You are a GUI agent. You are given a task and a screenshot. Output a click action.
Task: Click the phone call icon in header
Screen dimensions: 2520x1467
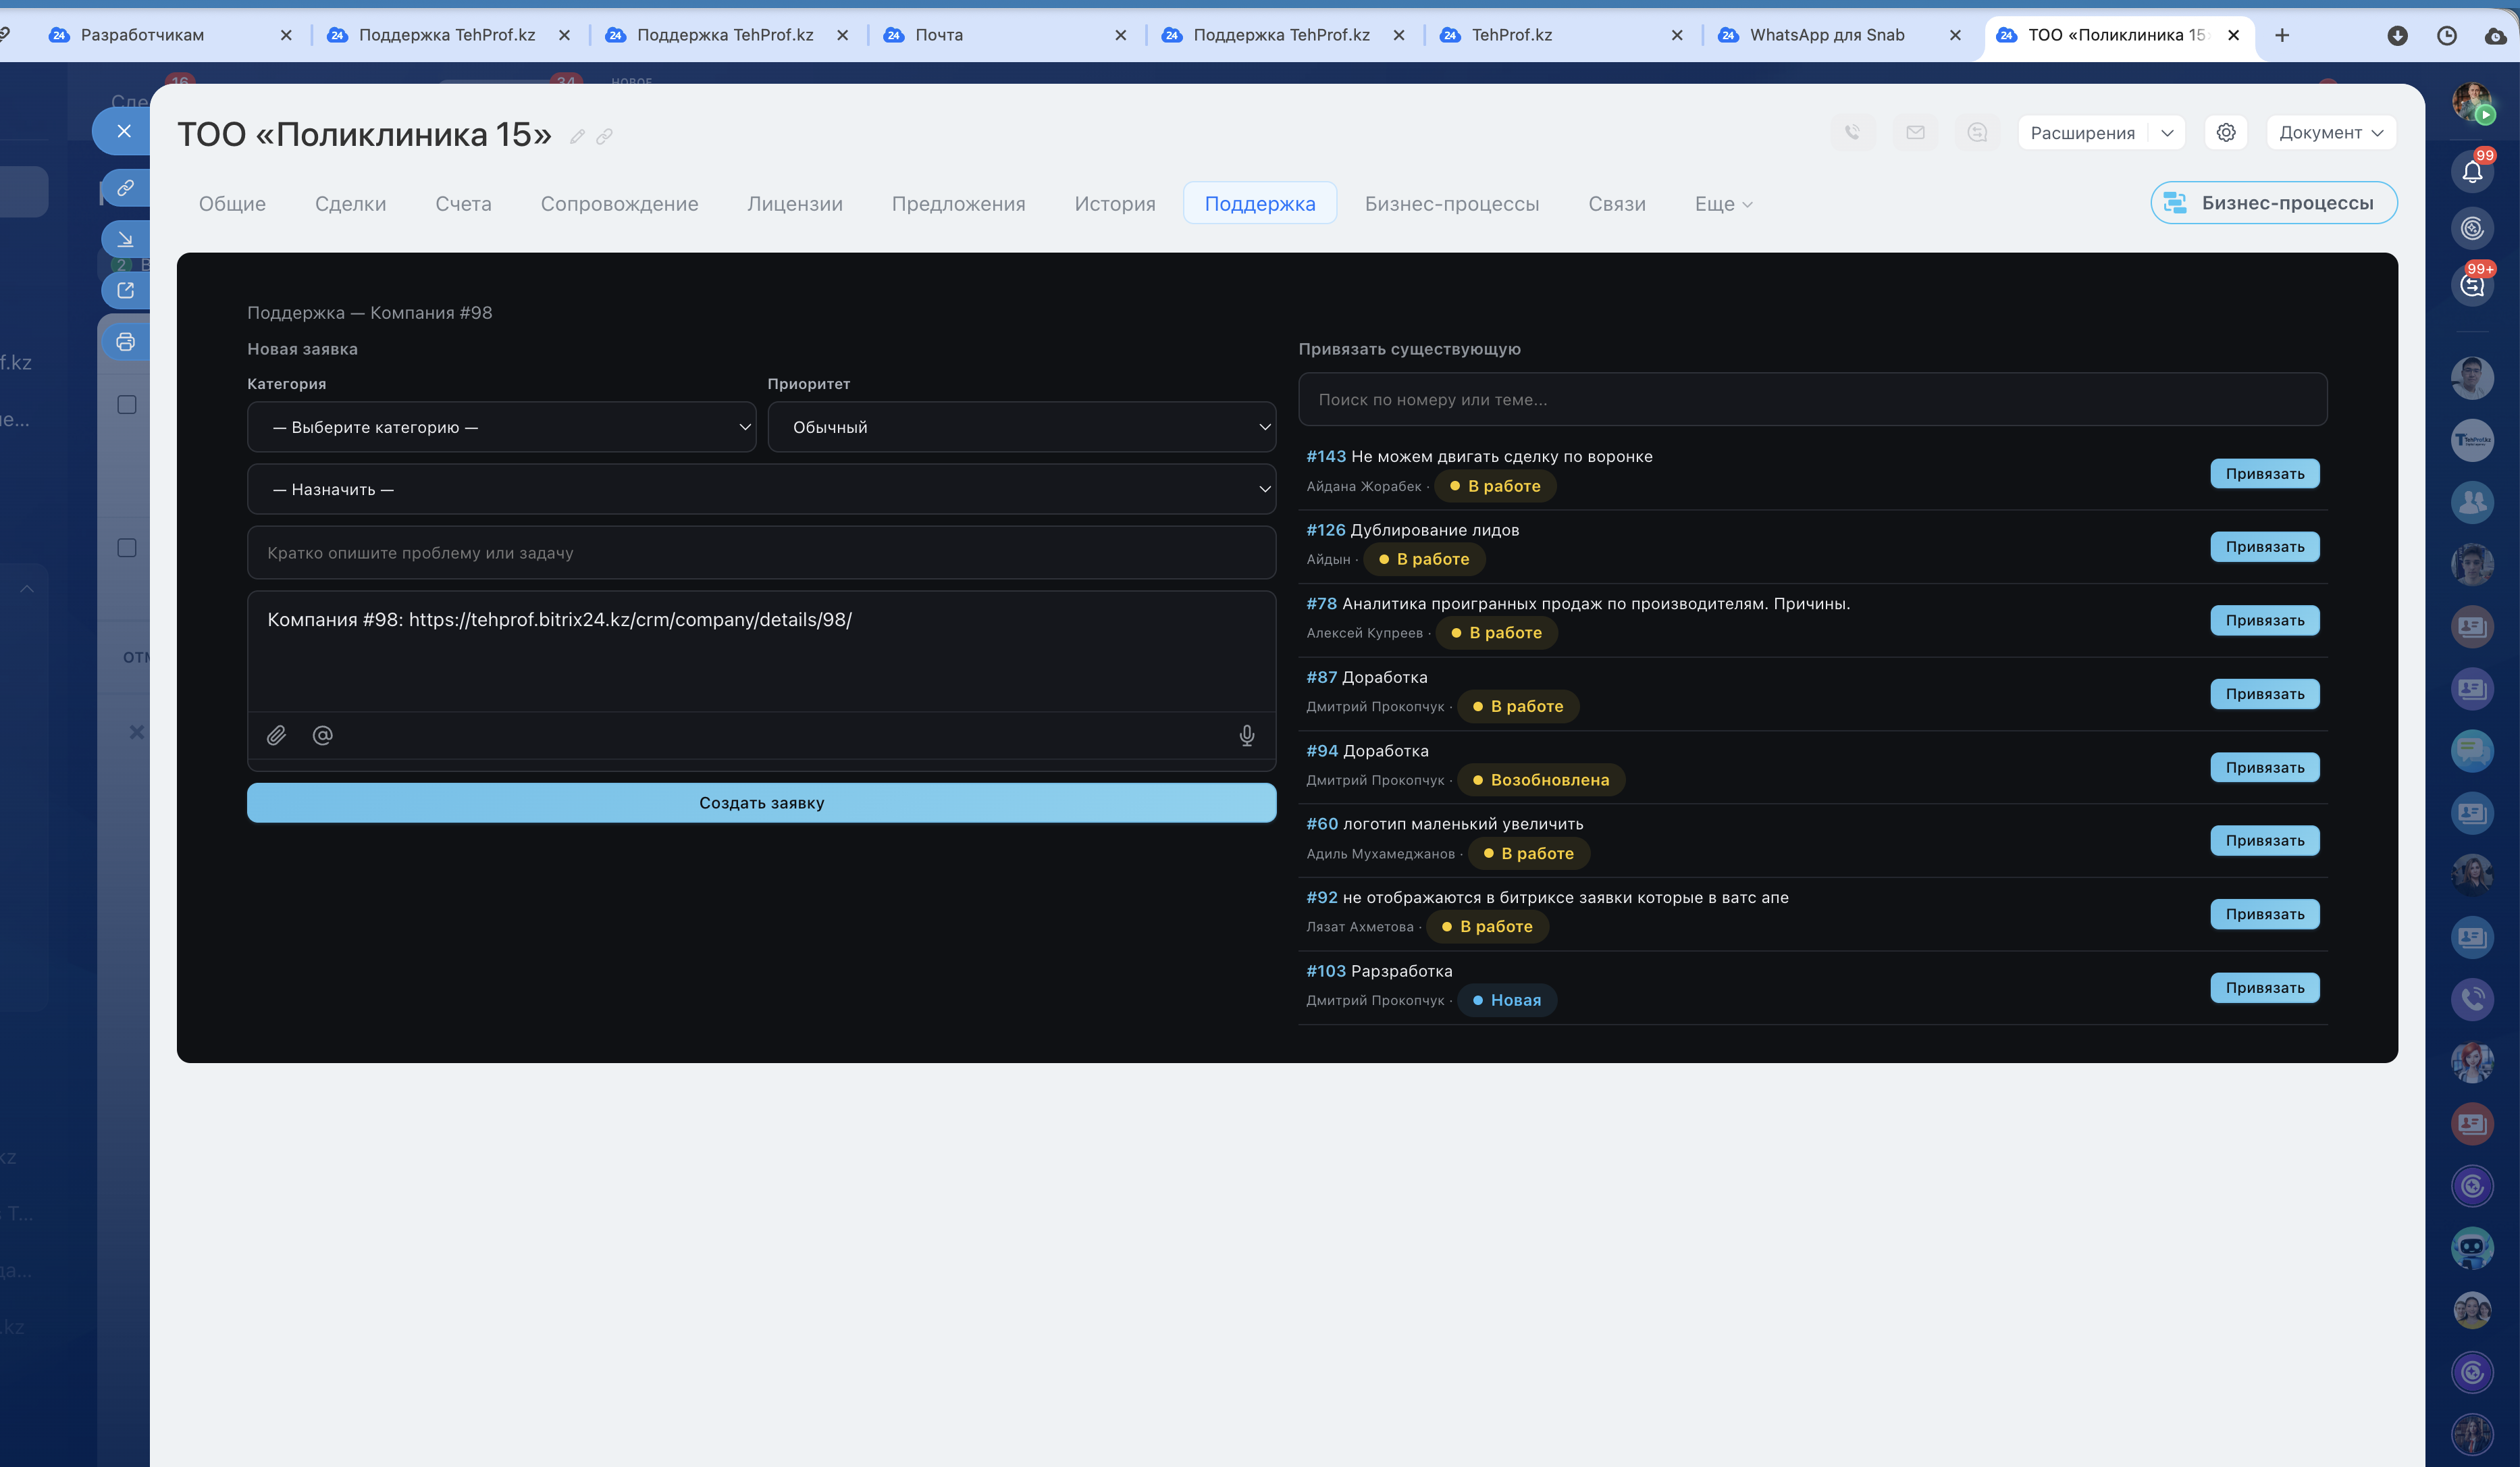click(1852, 132)
